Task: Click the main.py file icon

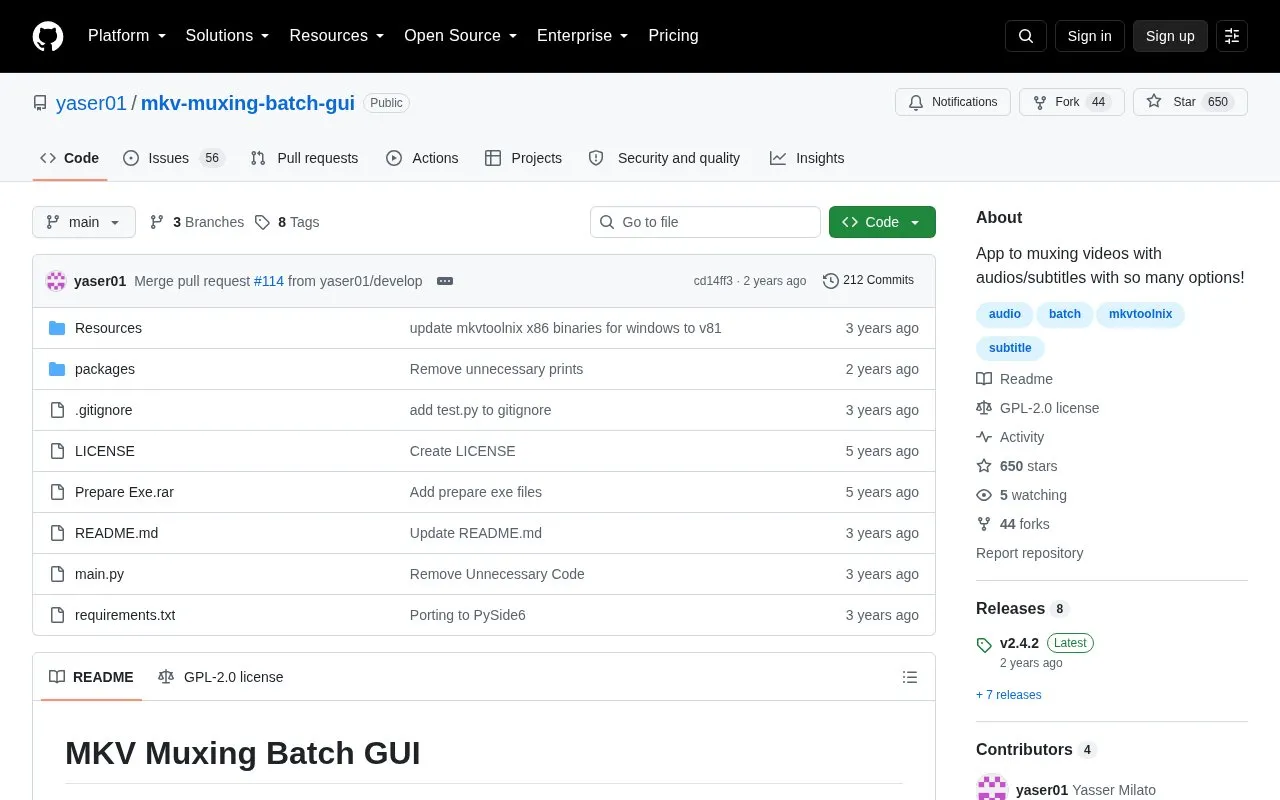Action: 57,574
